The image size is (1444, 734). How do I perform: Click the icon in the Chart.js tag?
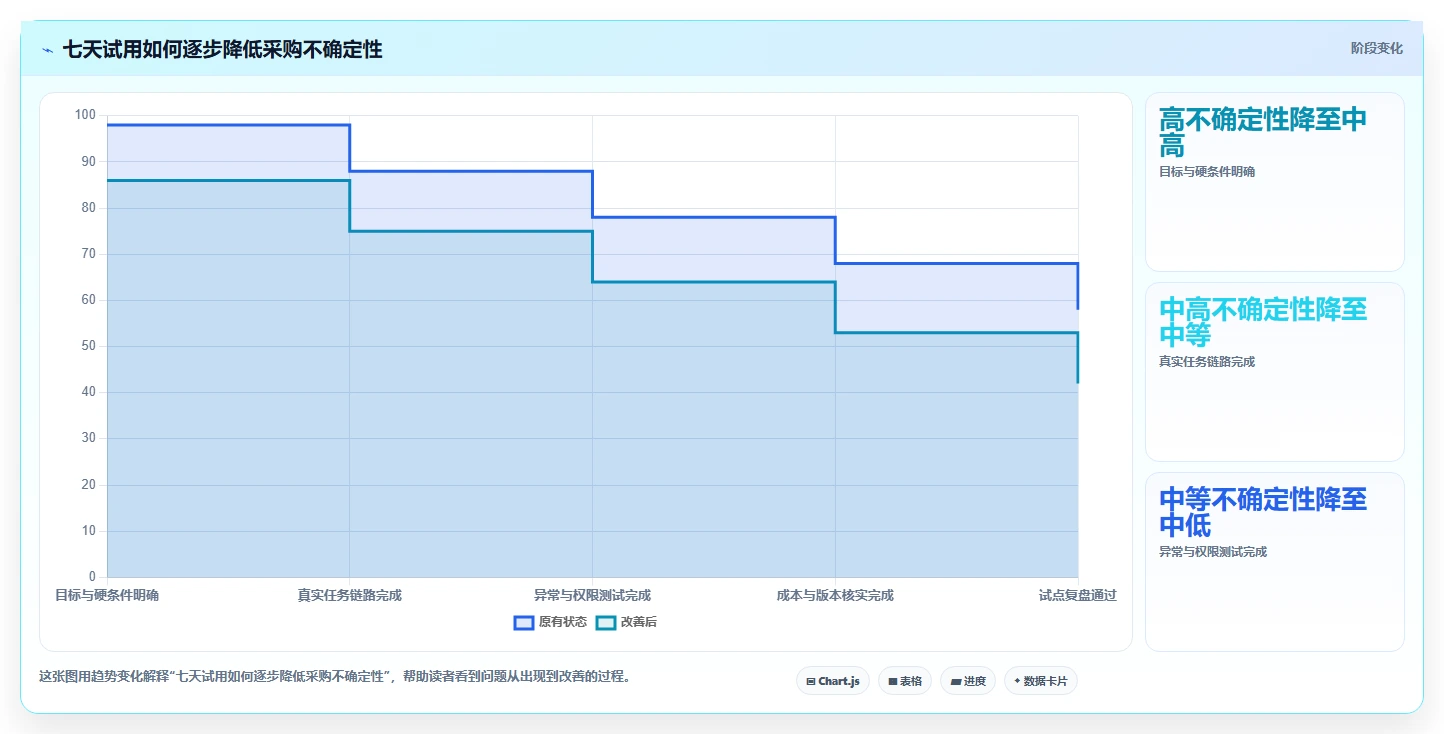click(811, 681)
